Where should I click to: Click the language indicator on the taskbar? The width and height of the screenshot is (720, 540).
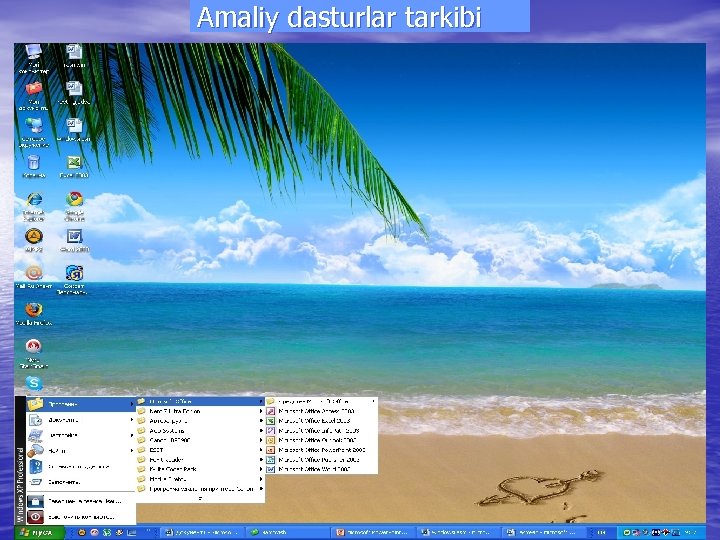coord(601,533)
